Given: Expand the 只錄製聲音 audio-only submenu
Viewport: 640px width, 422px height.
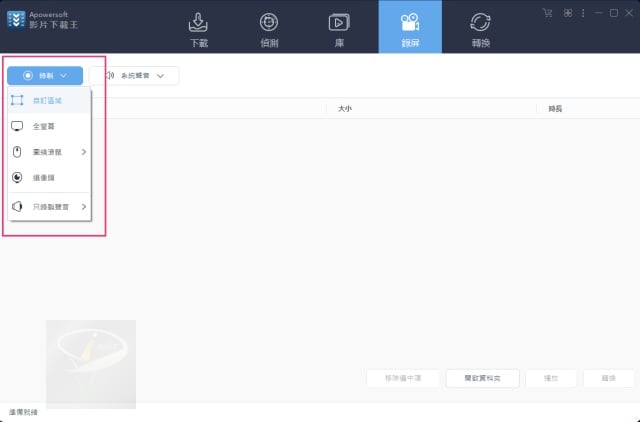Looking at the screenshot, I should 49,207.
